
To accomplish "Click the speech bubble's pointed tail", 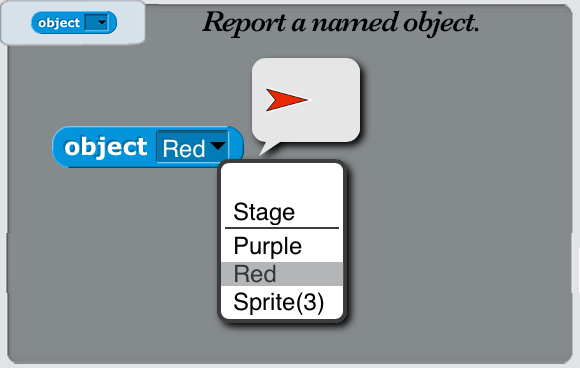I will click(269, 148).
